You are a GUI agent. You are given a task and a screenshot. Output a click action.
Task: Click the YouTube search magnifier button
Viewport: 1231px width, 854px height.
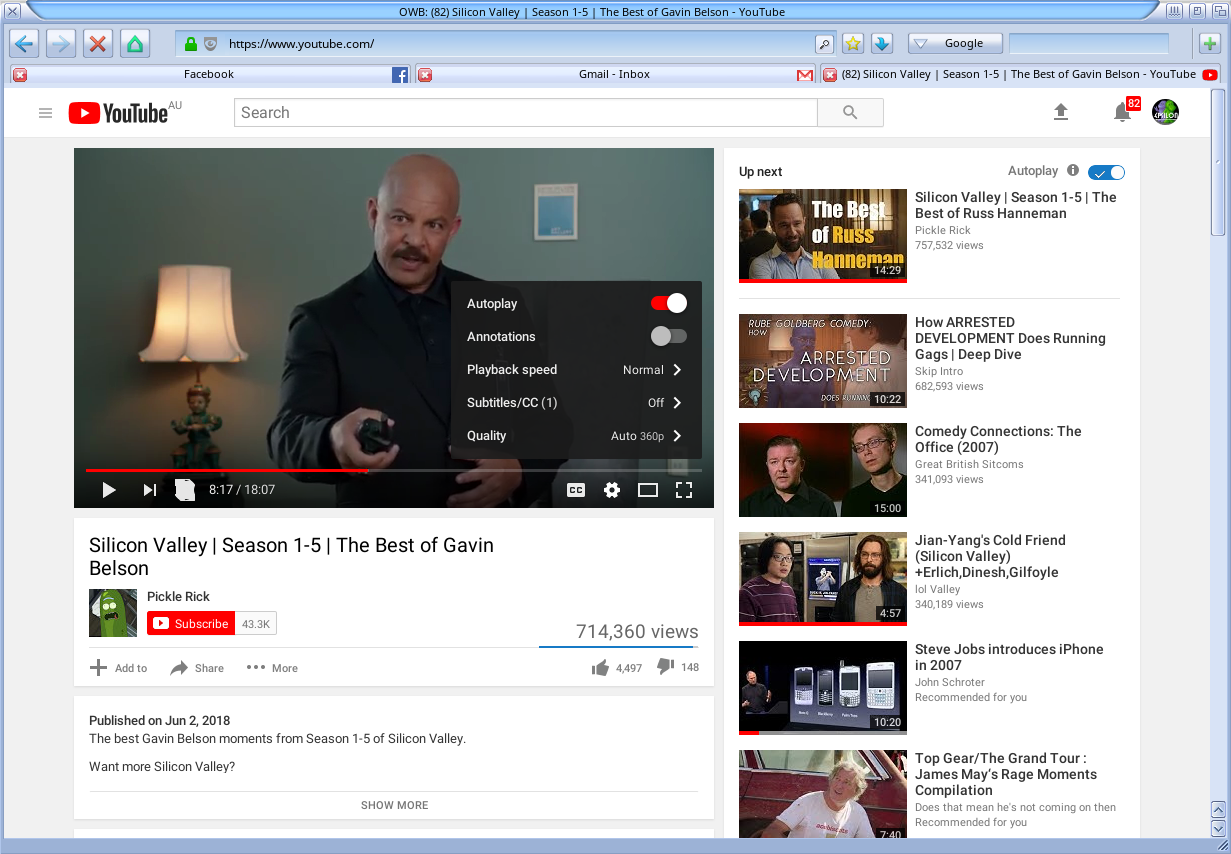point(850,113)
